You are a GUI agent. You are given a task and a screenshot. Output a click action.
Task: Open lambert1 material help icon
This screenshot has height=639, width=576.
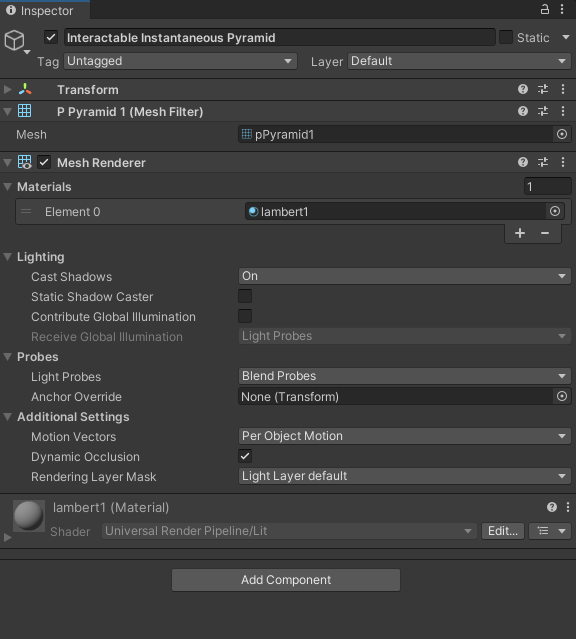coord(552,507)
